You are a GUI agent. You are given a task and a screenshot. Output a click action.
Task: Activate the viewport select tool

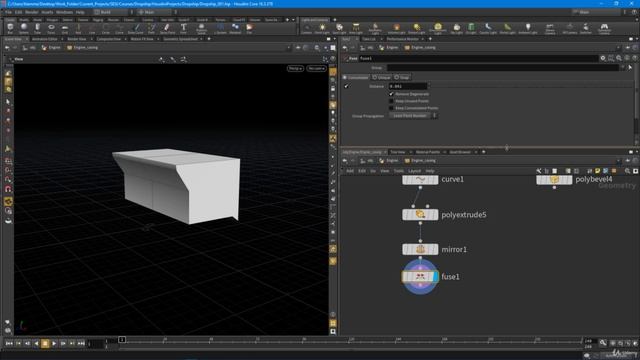(x=8, y=102)
